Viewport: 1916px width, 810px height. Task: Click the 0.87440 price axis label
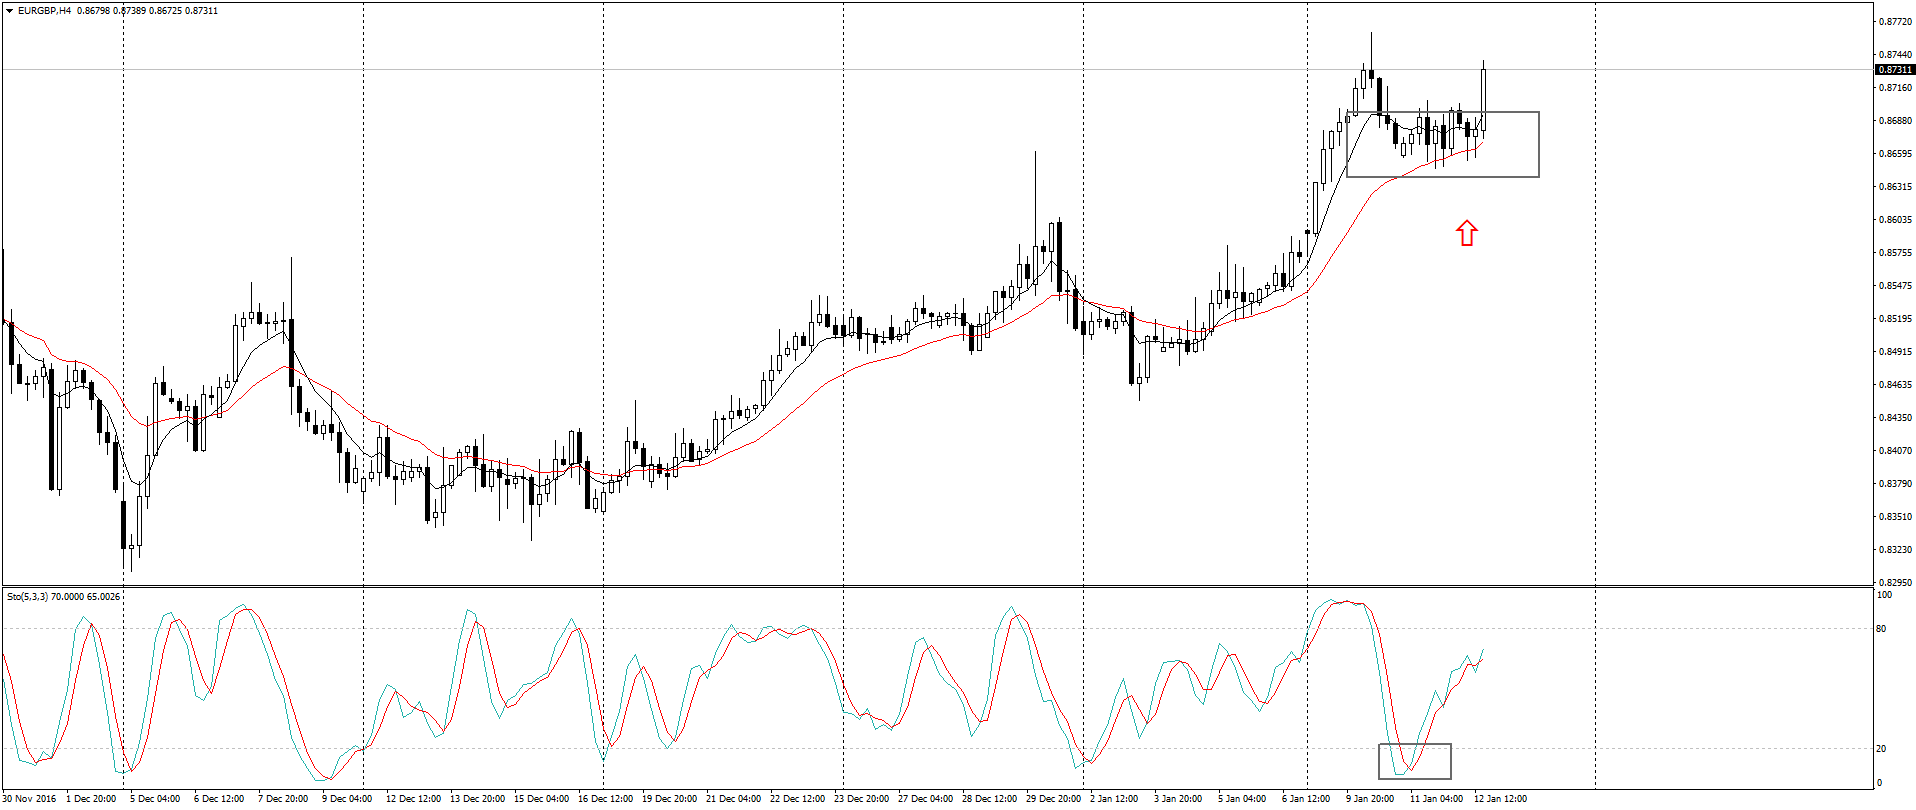pyautogui.click(x=1895, y=55)
